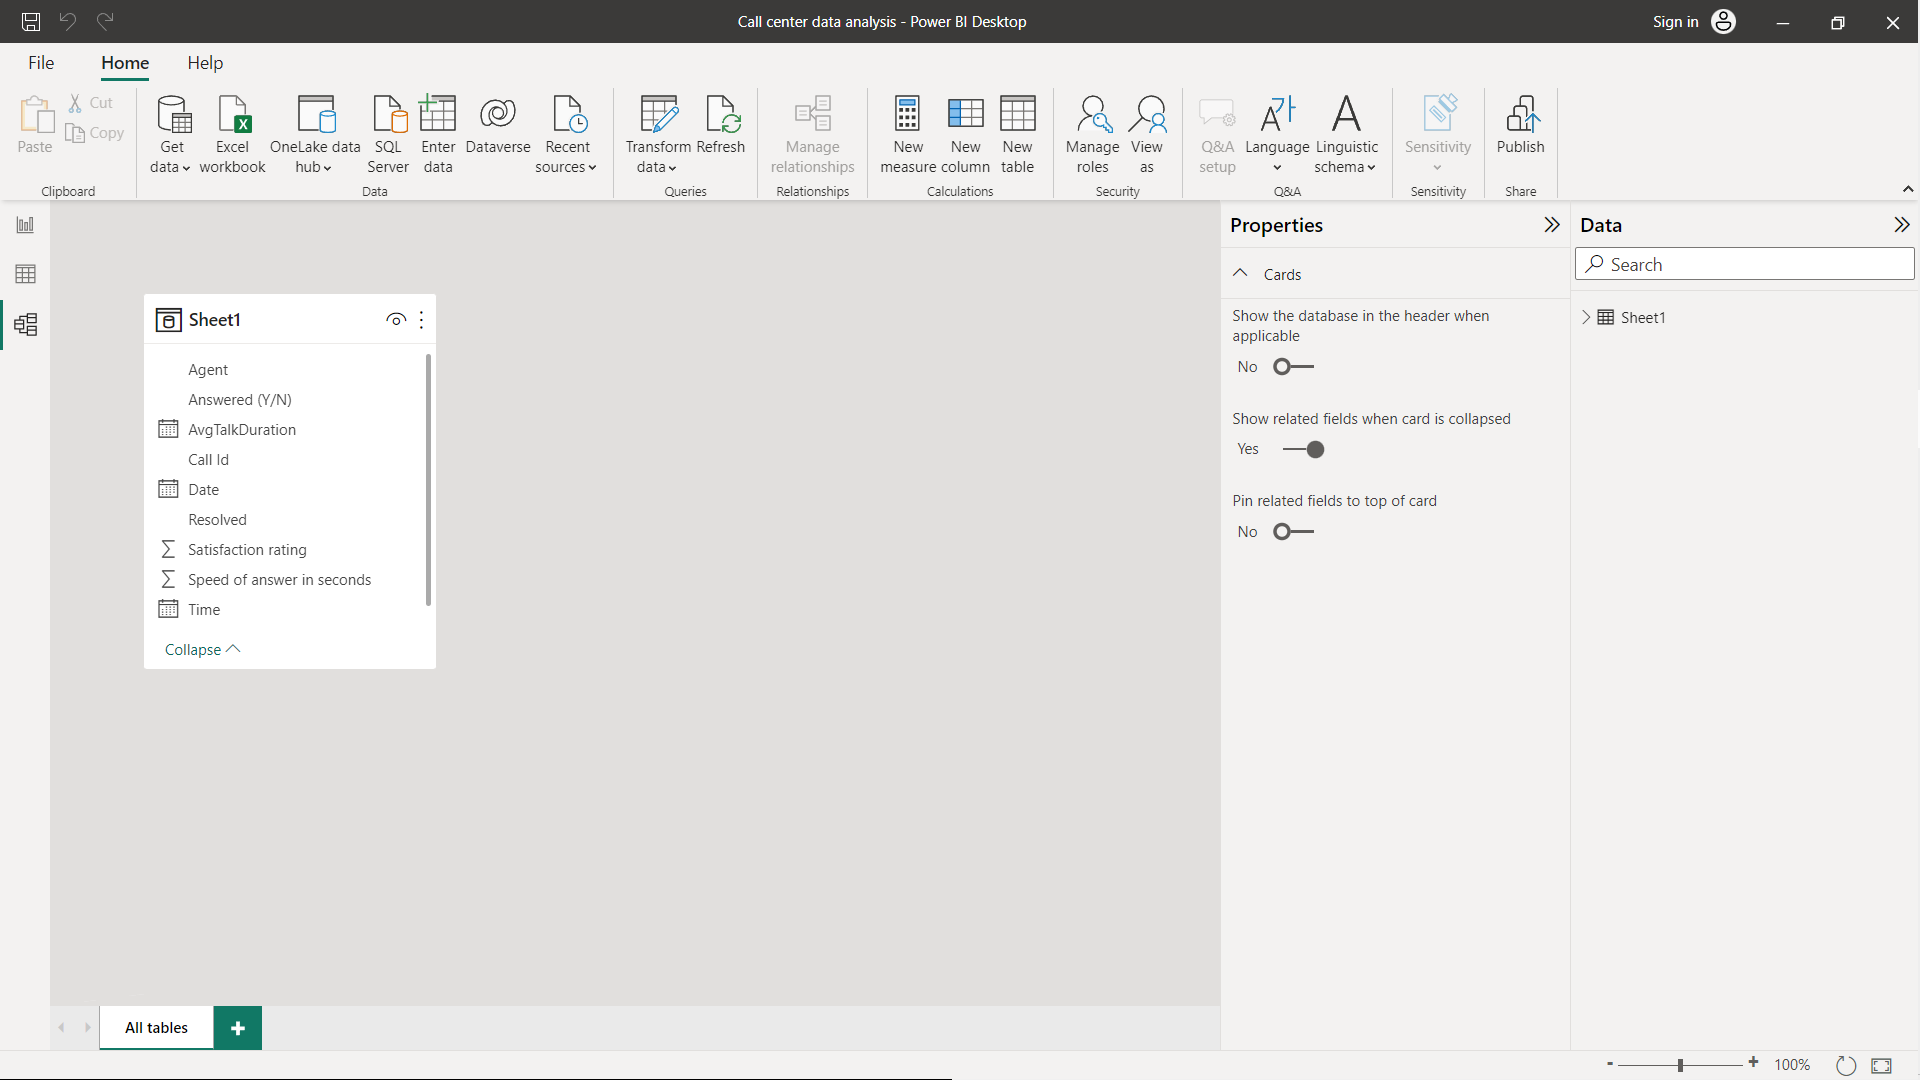This screenshot has width=1920, height=1080.
Task: Expand Sheet1 in the Data pane
Action: tap(1586, 317)
